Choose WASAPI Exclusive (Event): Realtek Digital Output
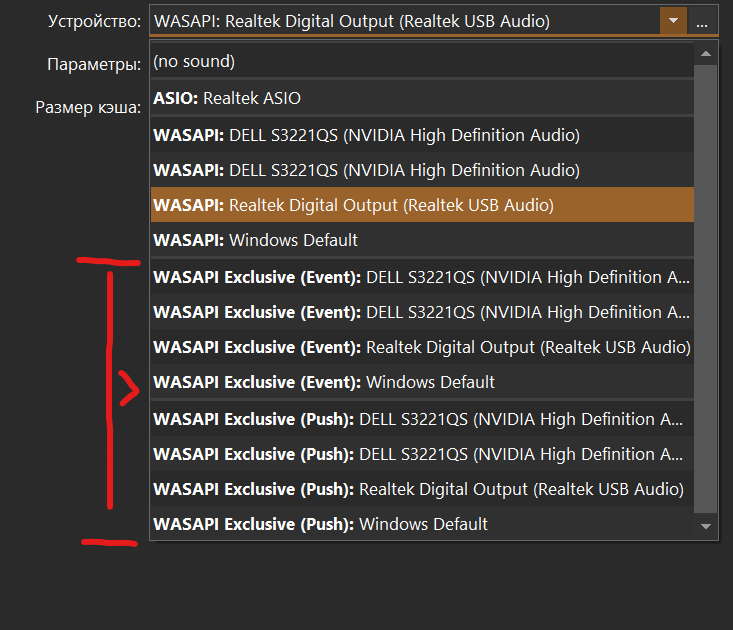This screenshot has width=733, height=630. tap(422, 347)
